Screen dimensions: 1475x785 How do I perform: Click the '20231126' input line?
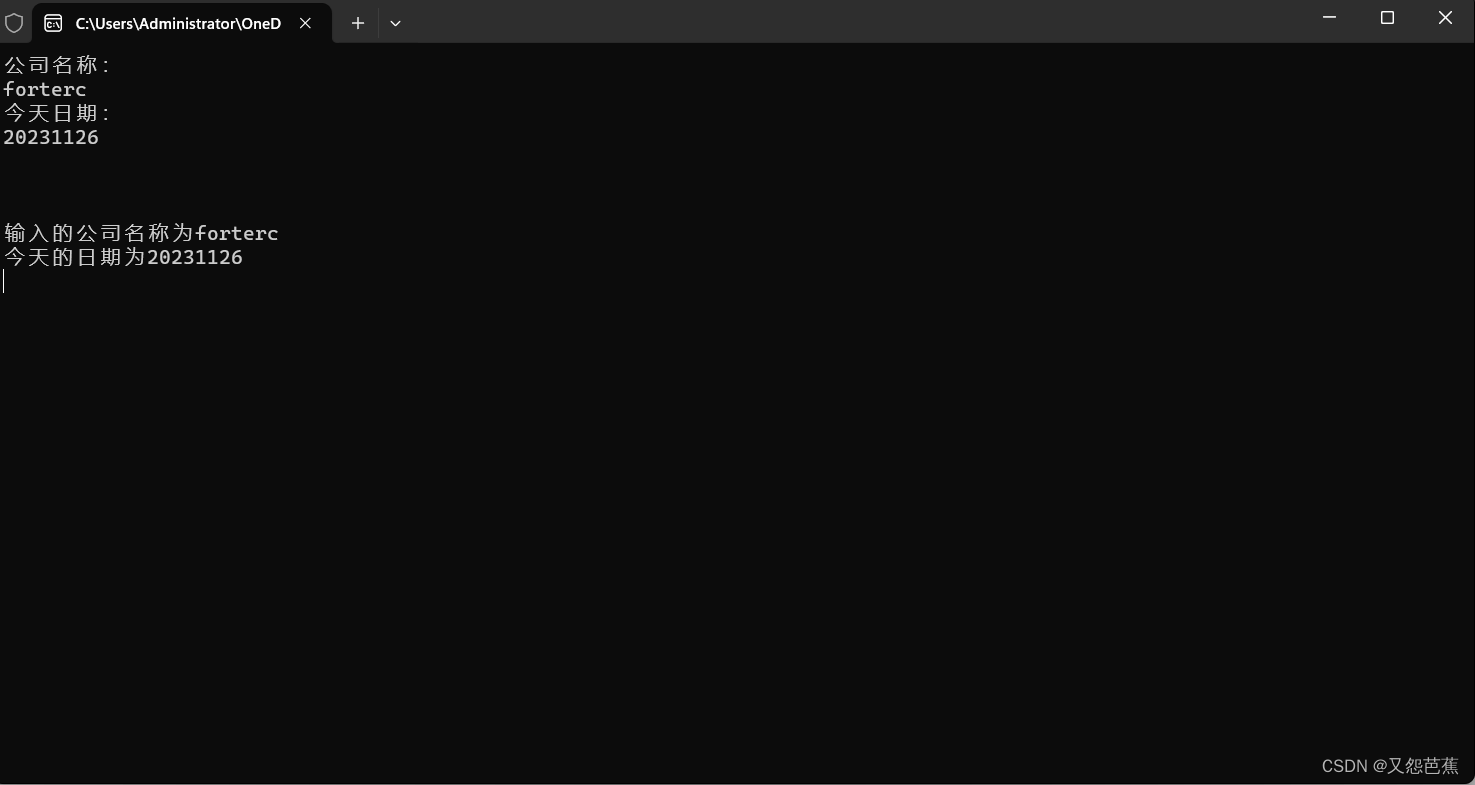(x=51, y=137)
